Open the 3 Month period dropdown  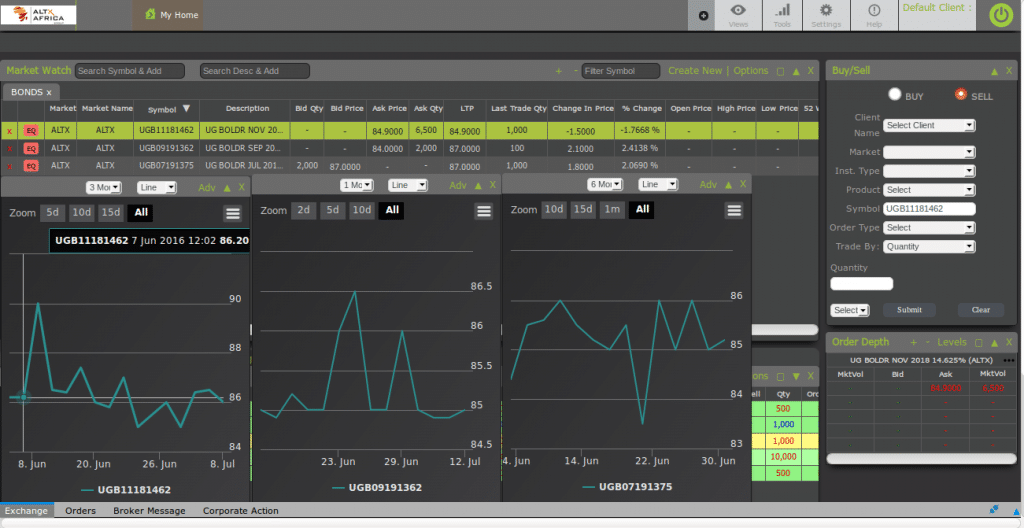(x=103, y=187)
